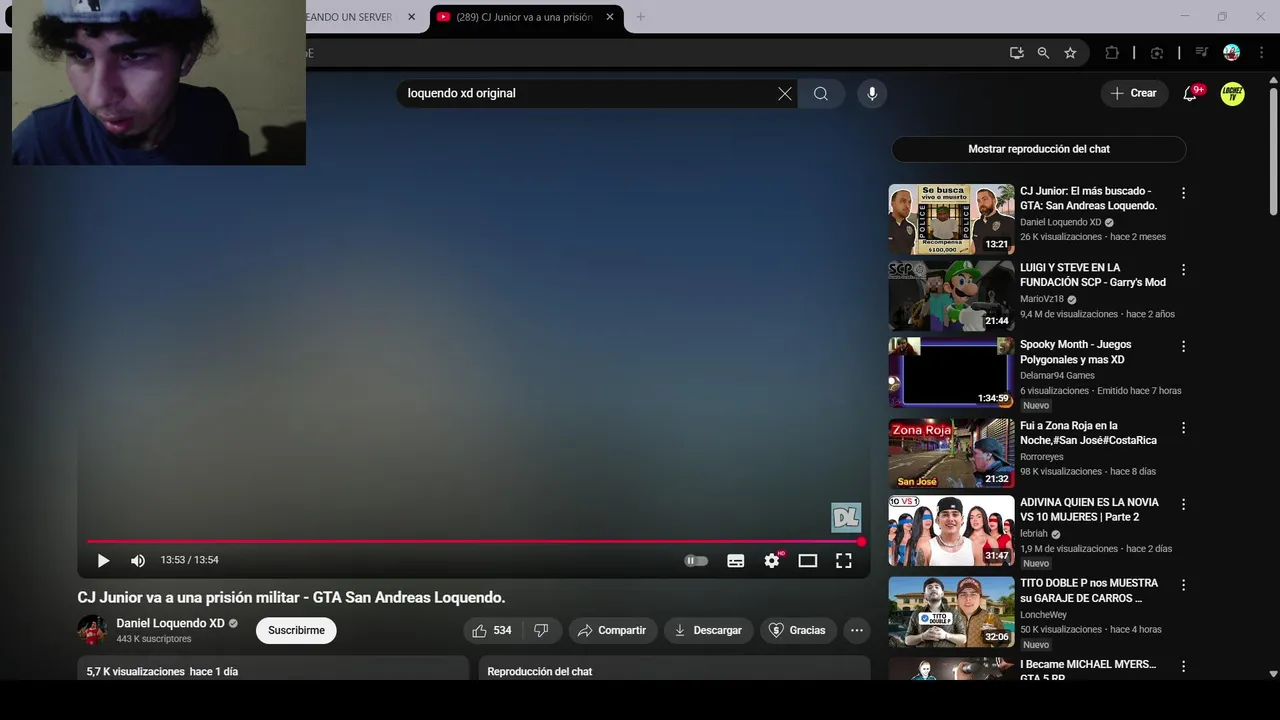Click the LoncheWey channel name

pos(1043,615)
